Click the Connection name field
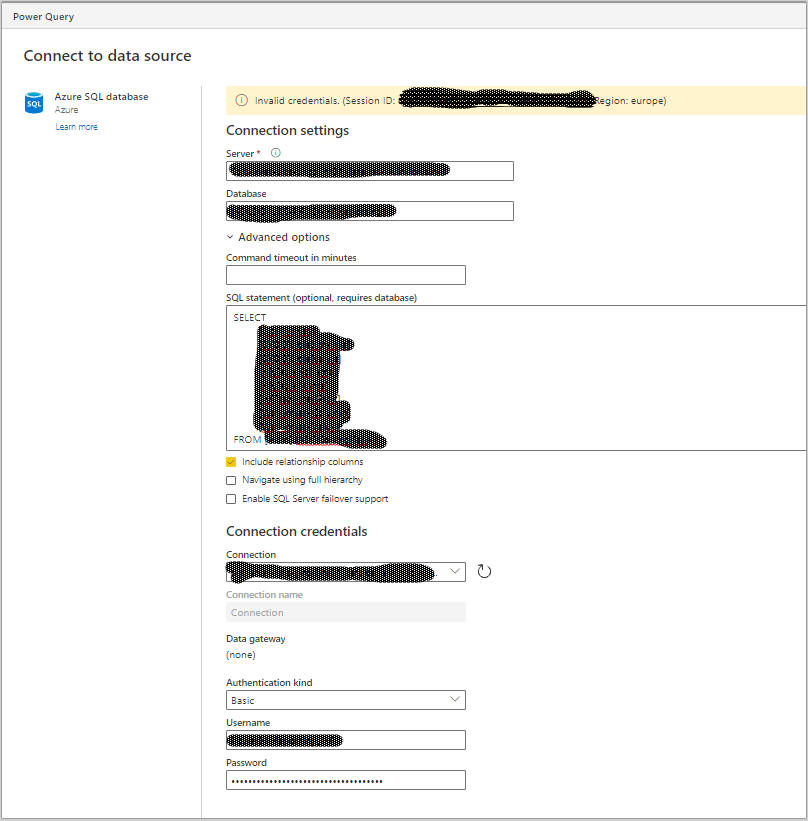The height and width of the screenshot is (821, 808). pos(346,612)
